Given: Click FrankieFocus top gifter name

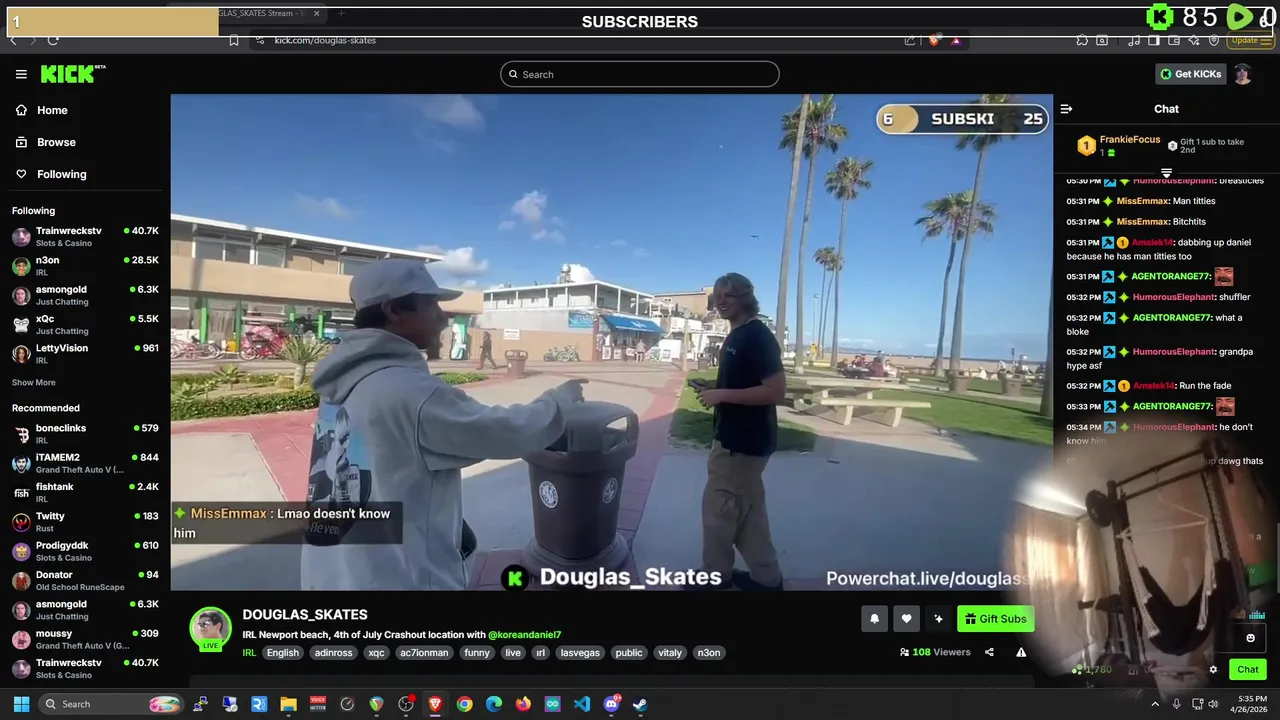Looking at the screenshot, I should [x=1130, y=140].
